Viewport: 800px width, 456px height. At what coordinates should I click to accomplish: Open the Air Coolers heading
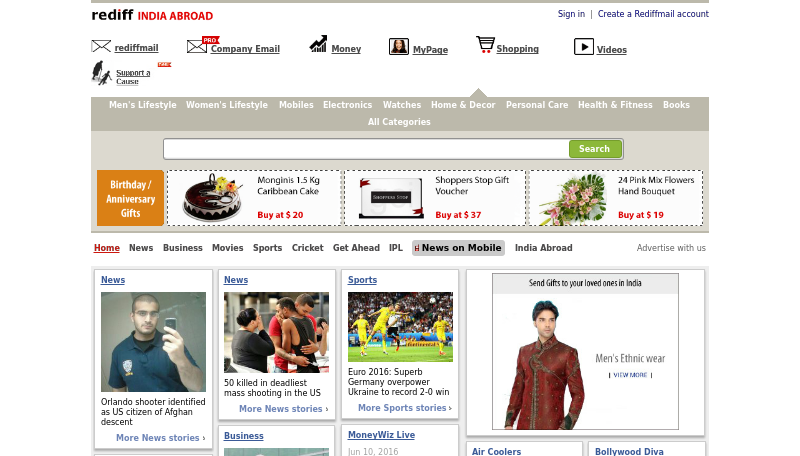coord(496,451)
